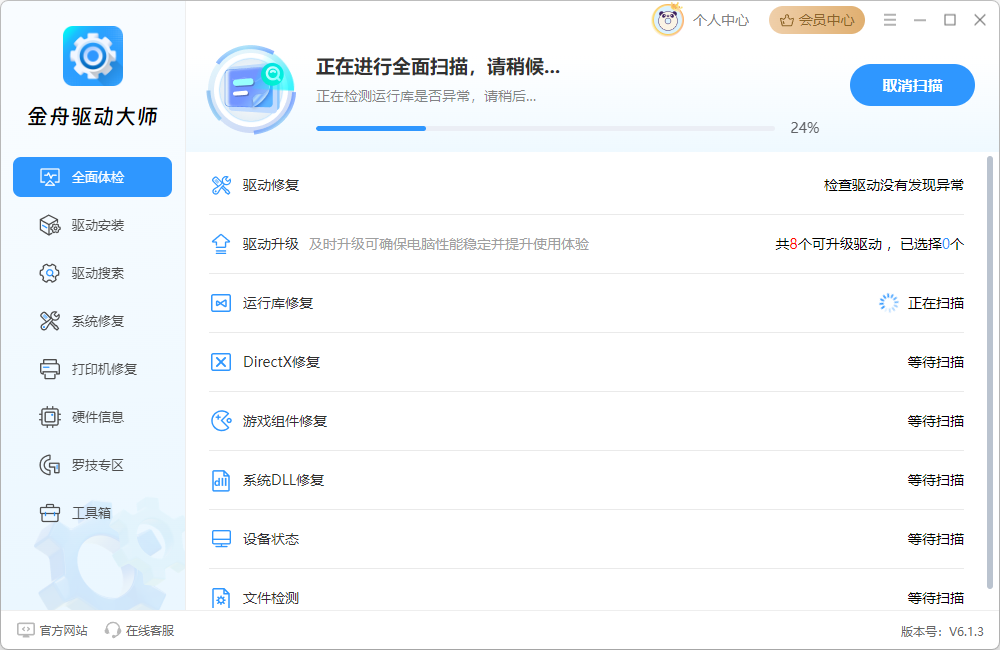This screenshot has width=1000, height=650.
Task: Click the 官方网站 monitor icon
Action: coord(26,630)
